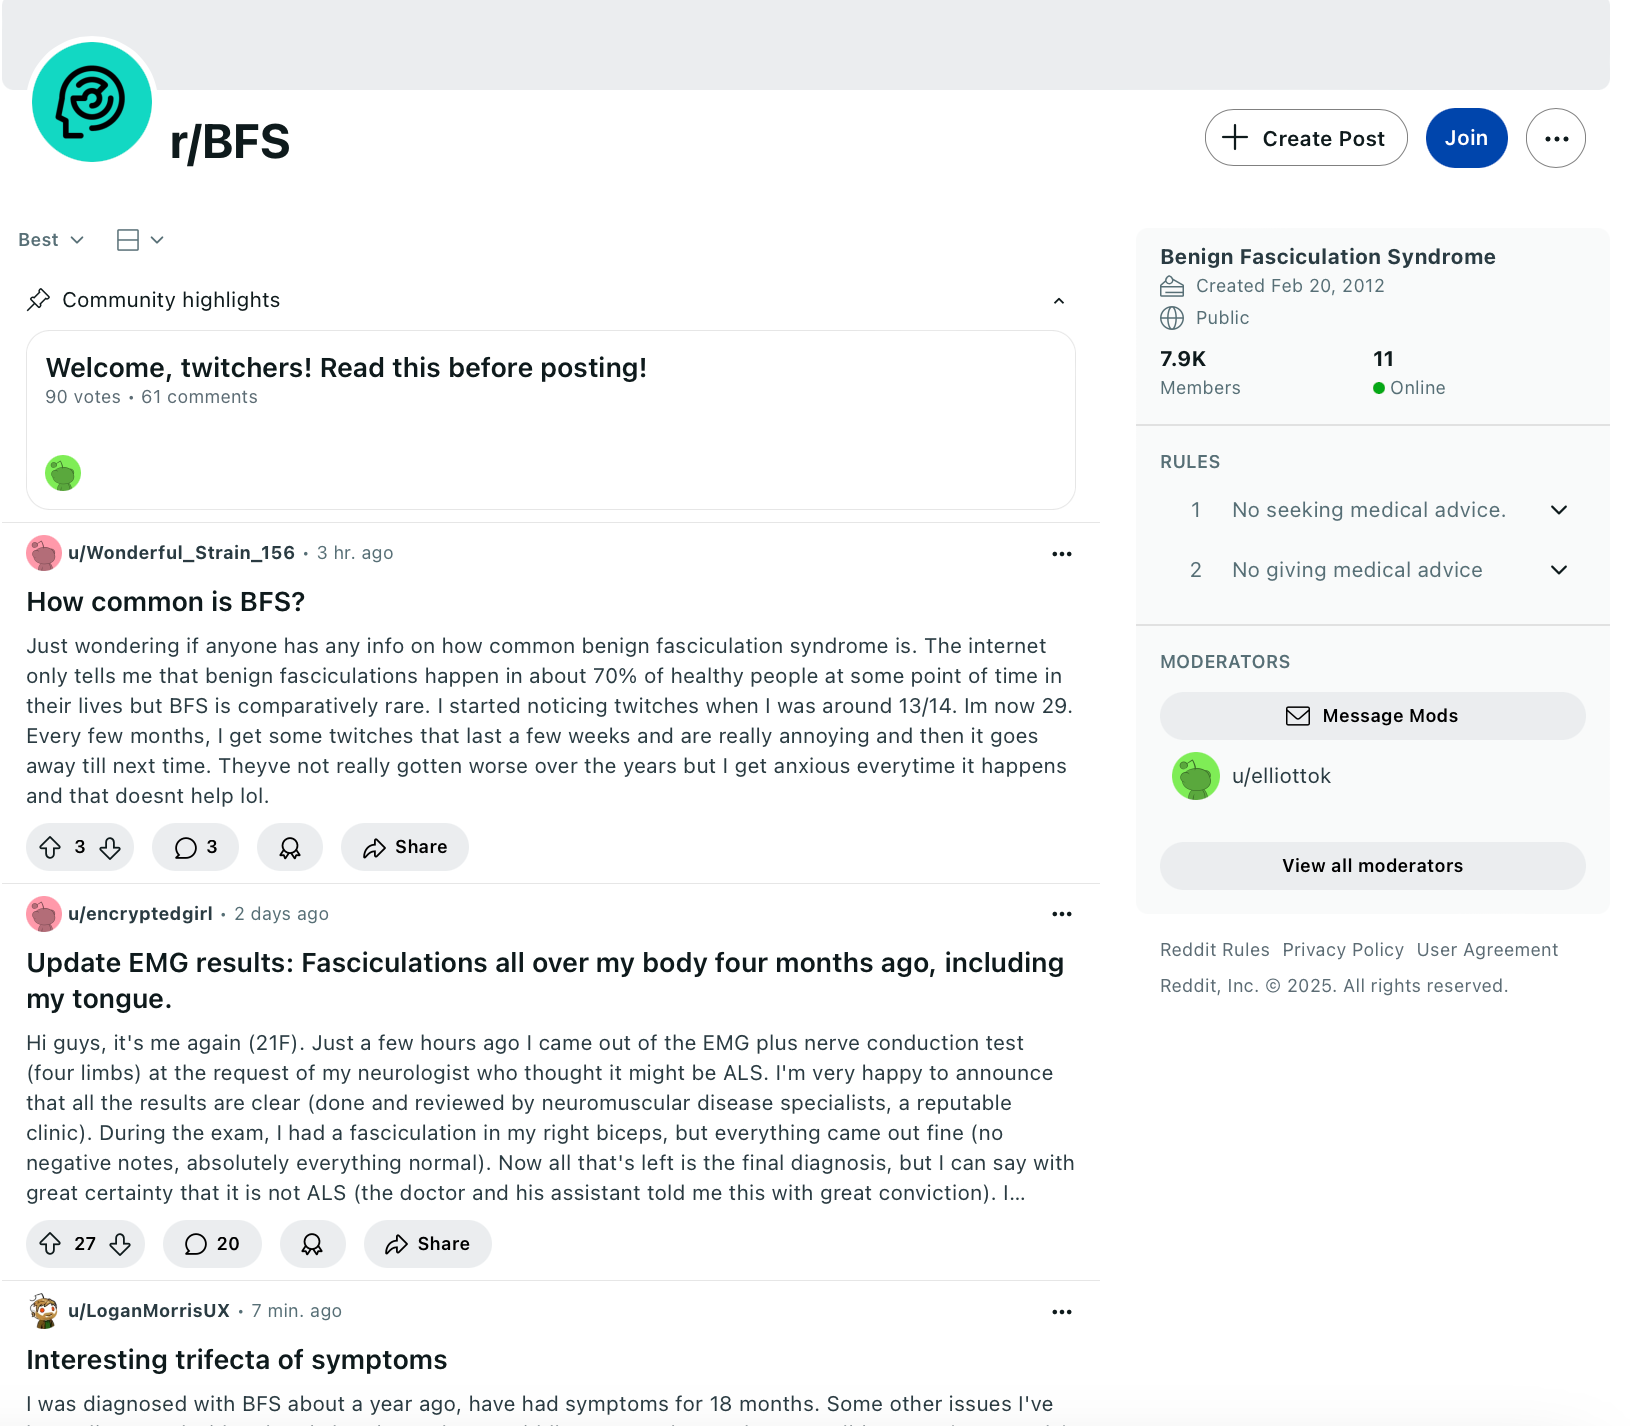Collapse the Community highlights section

click(x=1059, y=300)
